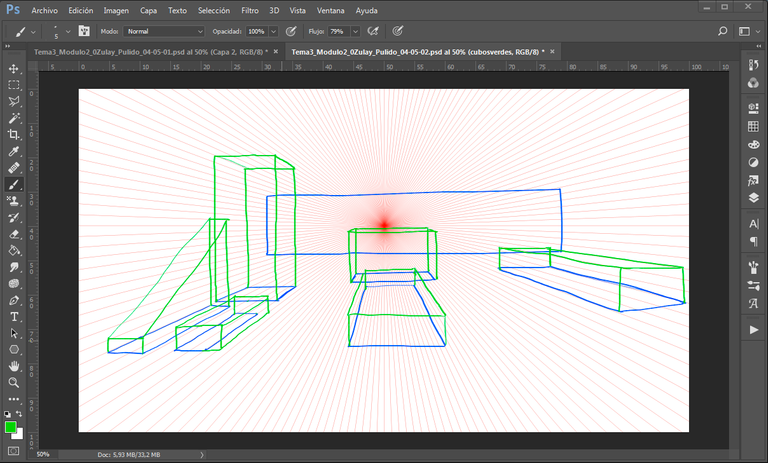Enable airbrush-style build-up effects

point(373,31)
